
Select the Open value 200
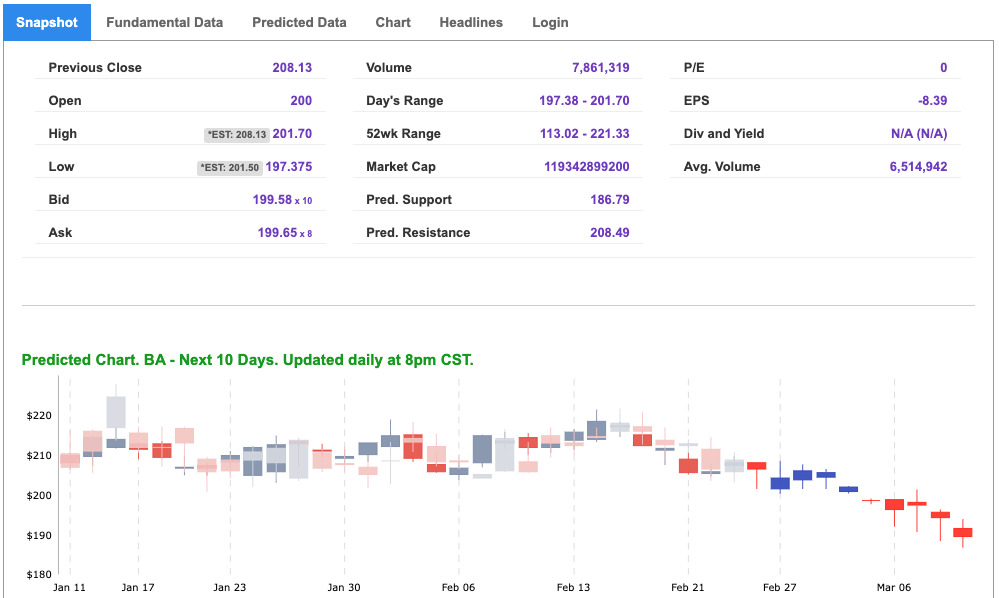pyautogui.click(x=301, y=101)
